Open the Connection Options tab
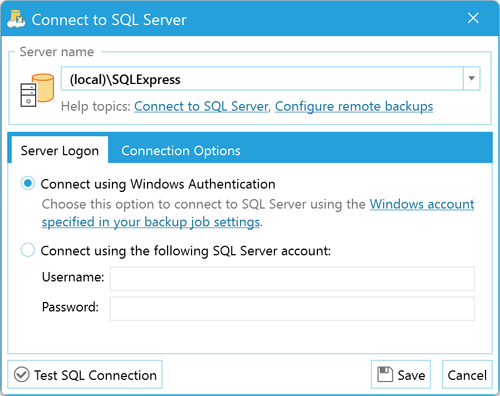The width and height of the screenshot is (500, 396). pos(181,150)
